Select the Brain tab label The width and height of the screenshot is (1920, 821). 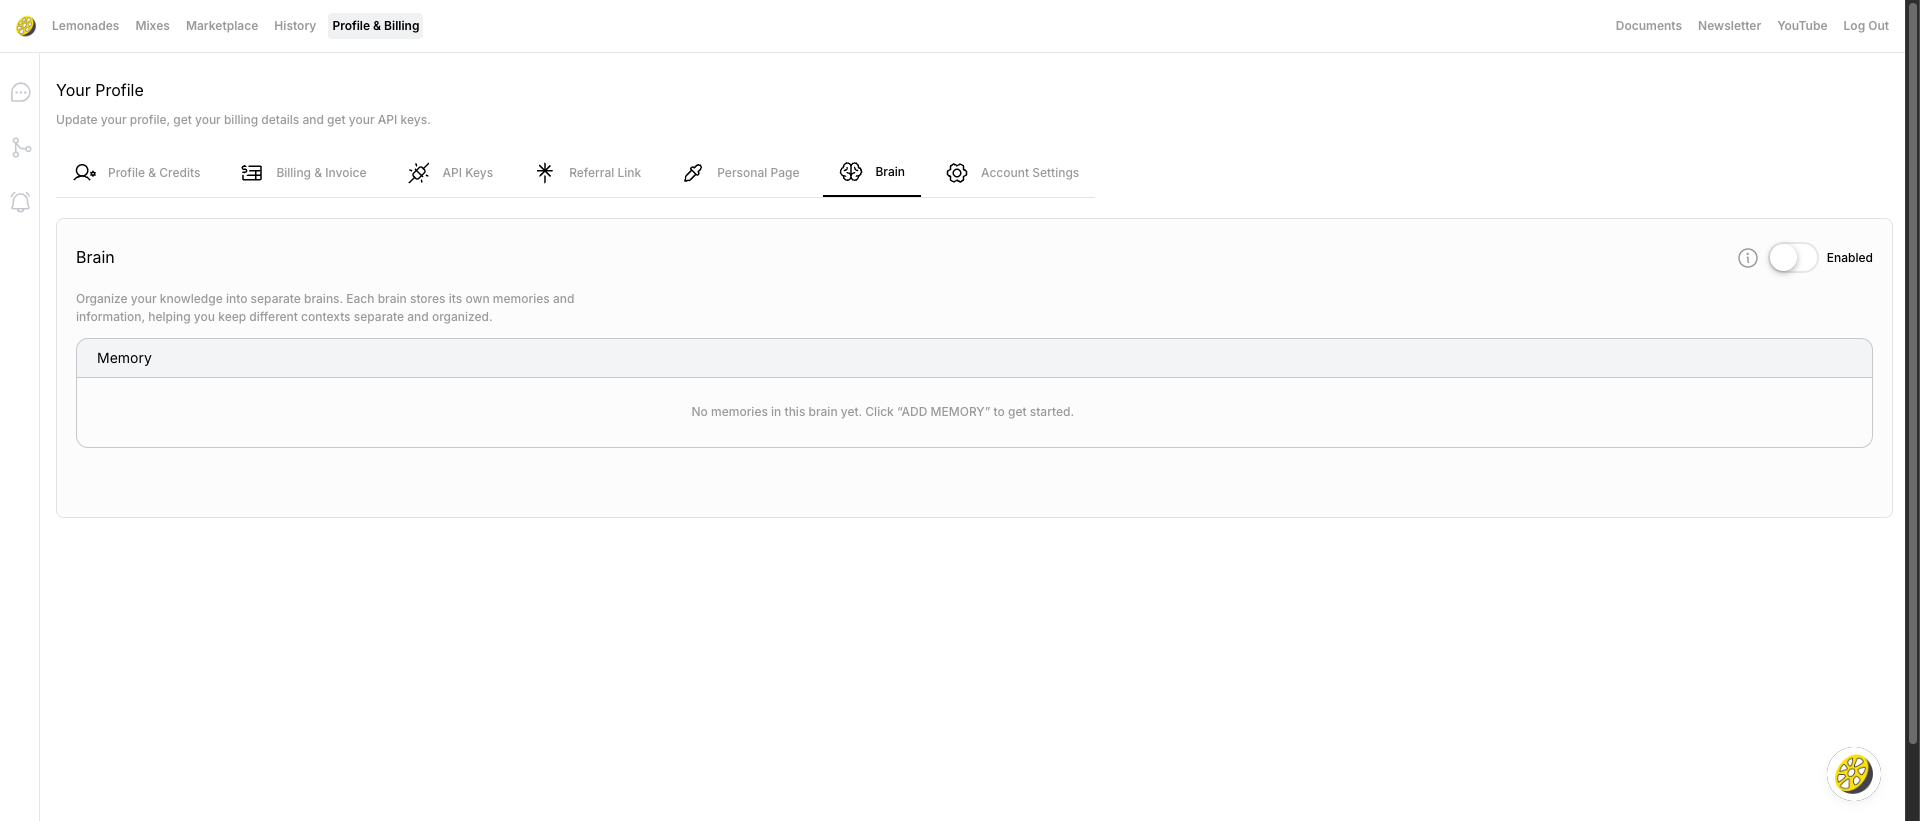pyautogui.click(x=890, y=172)
